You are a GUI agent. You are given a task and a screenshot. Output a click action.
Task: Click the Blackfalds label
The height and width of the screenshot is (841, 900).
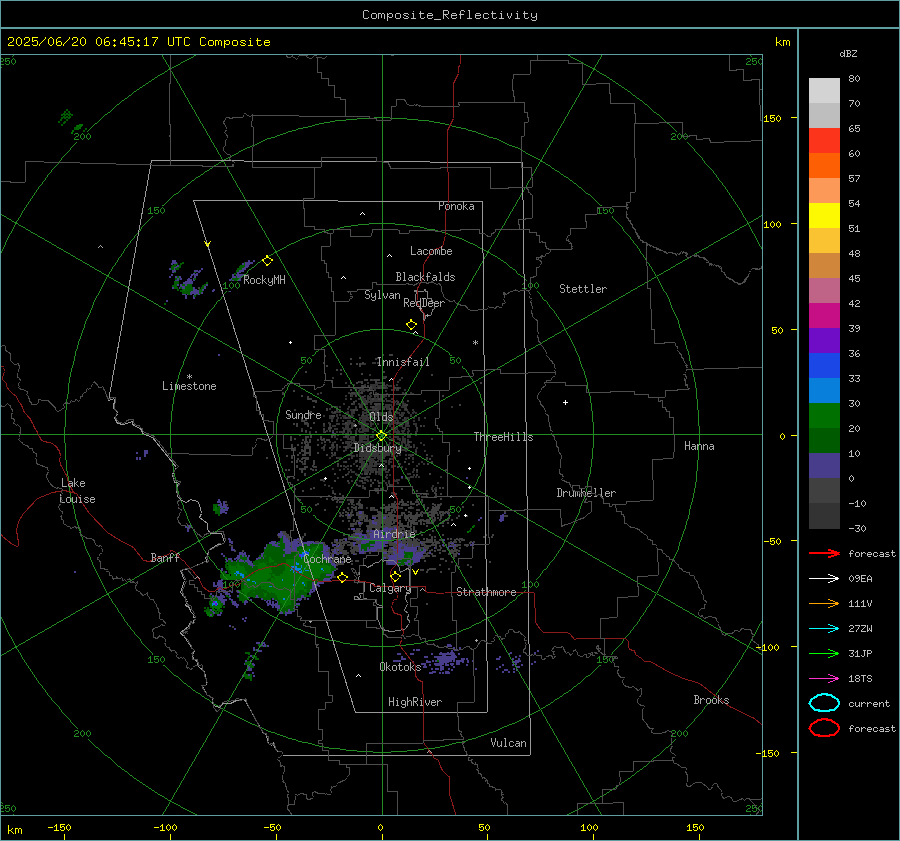(x=425, y=277)
